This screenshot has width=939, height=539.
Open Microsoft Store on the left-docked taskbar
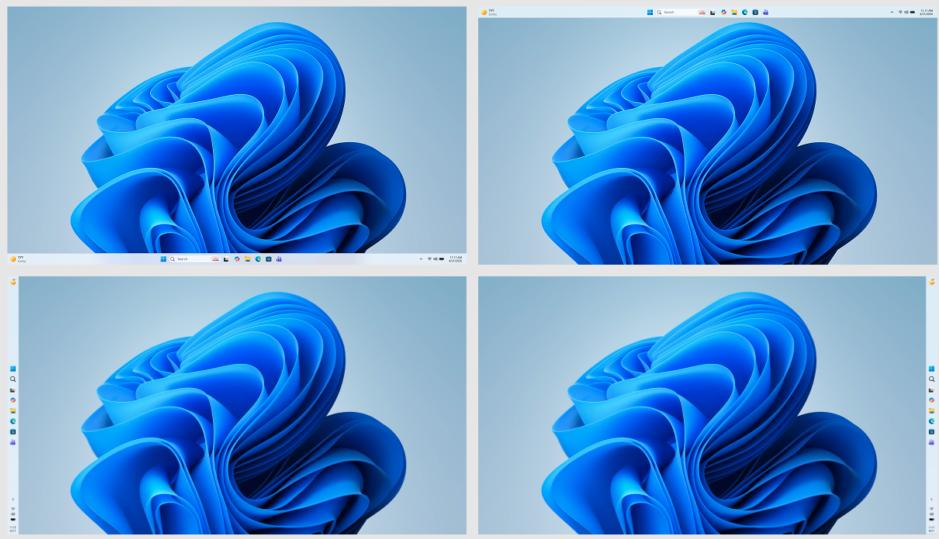coord(13,432)
